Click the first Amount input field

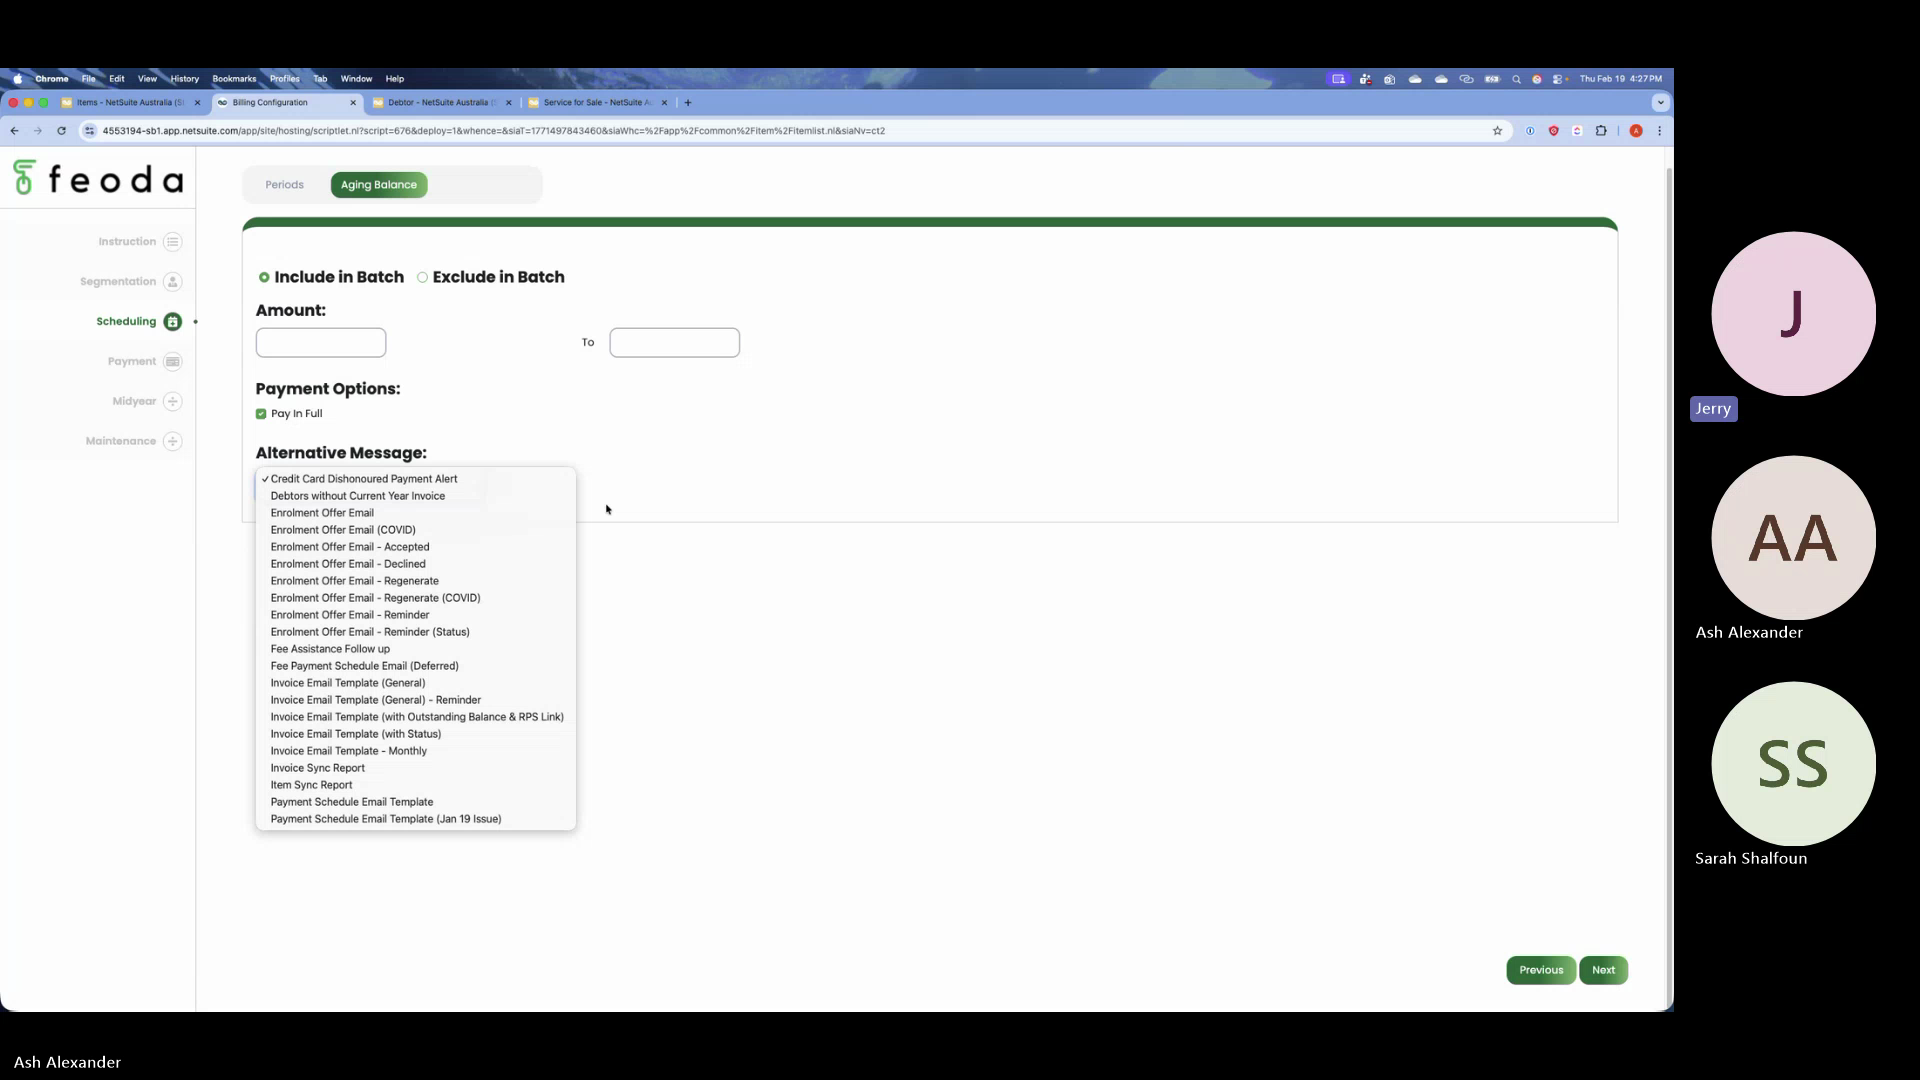[x=320, y=342]
